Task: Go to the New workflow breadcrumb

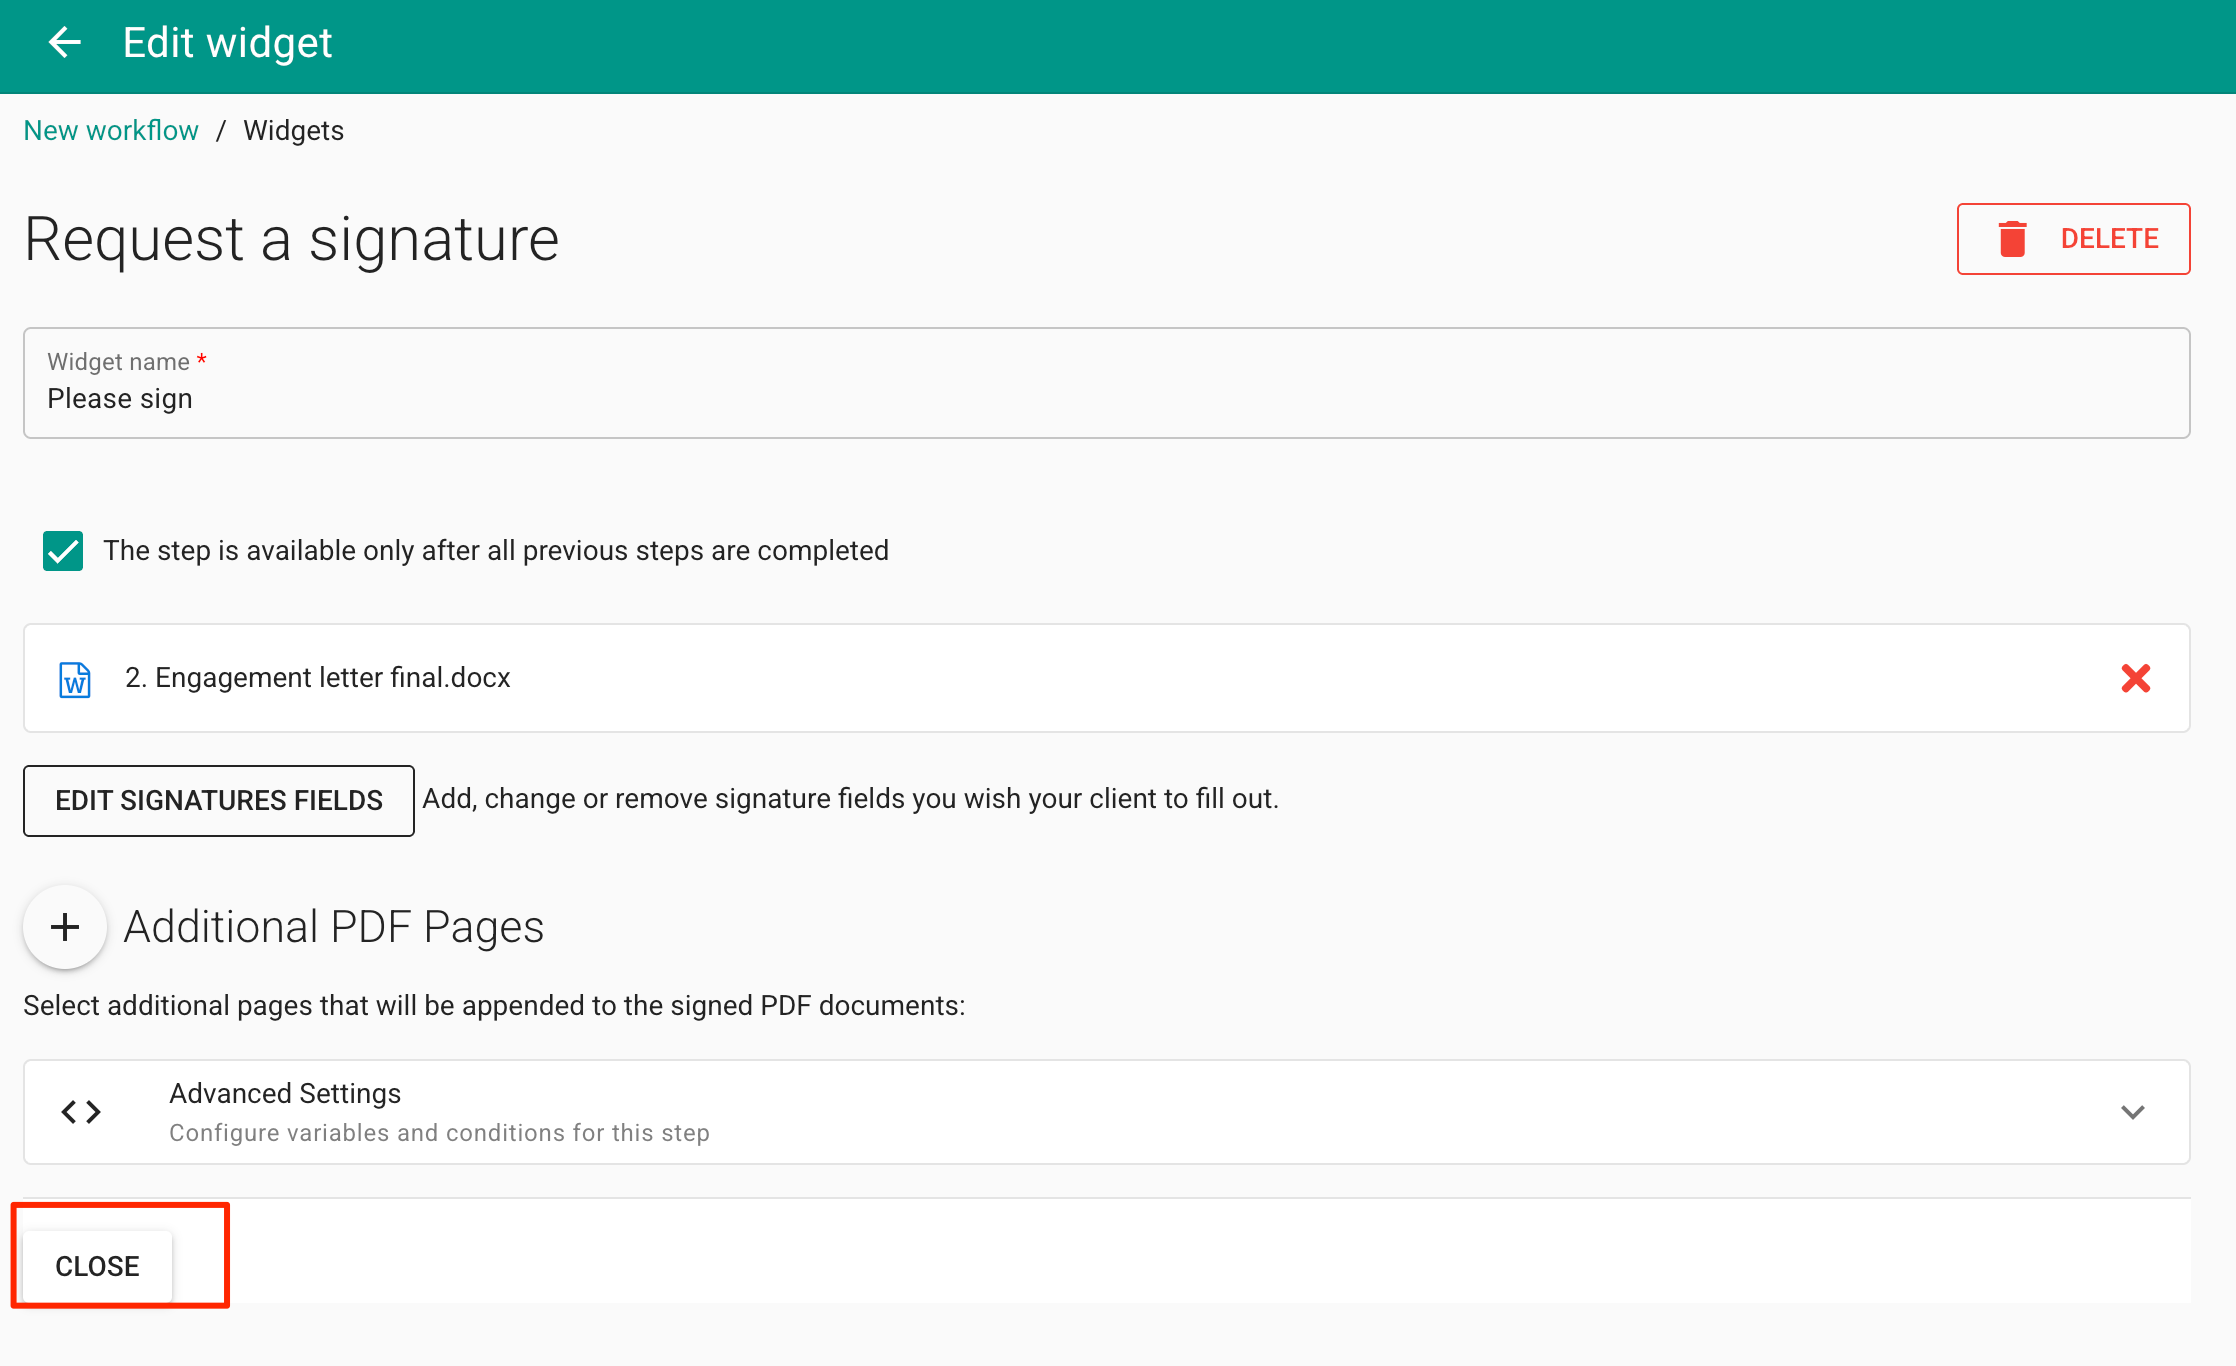Action: [111, 131]
